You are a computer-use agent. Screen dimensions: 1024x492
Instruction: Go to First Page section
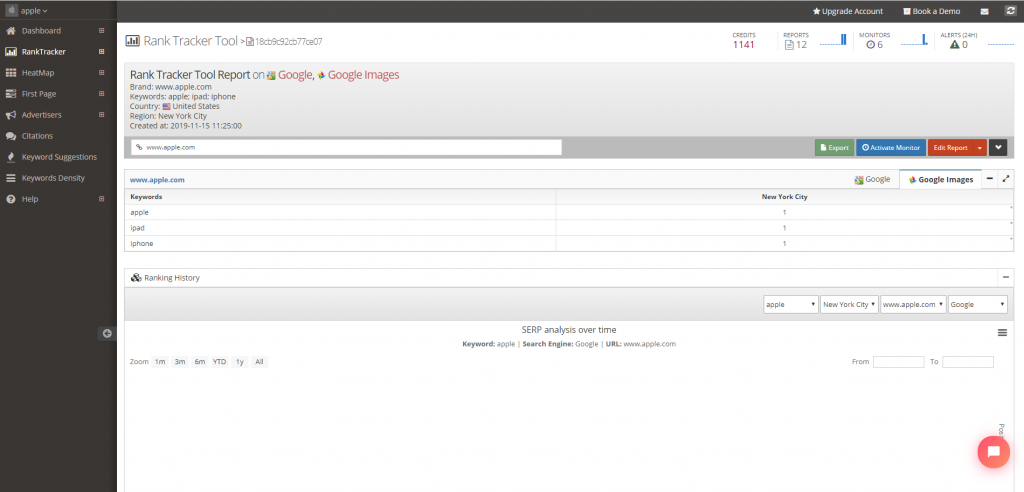[39, 94]
